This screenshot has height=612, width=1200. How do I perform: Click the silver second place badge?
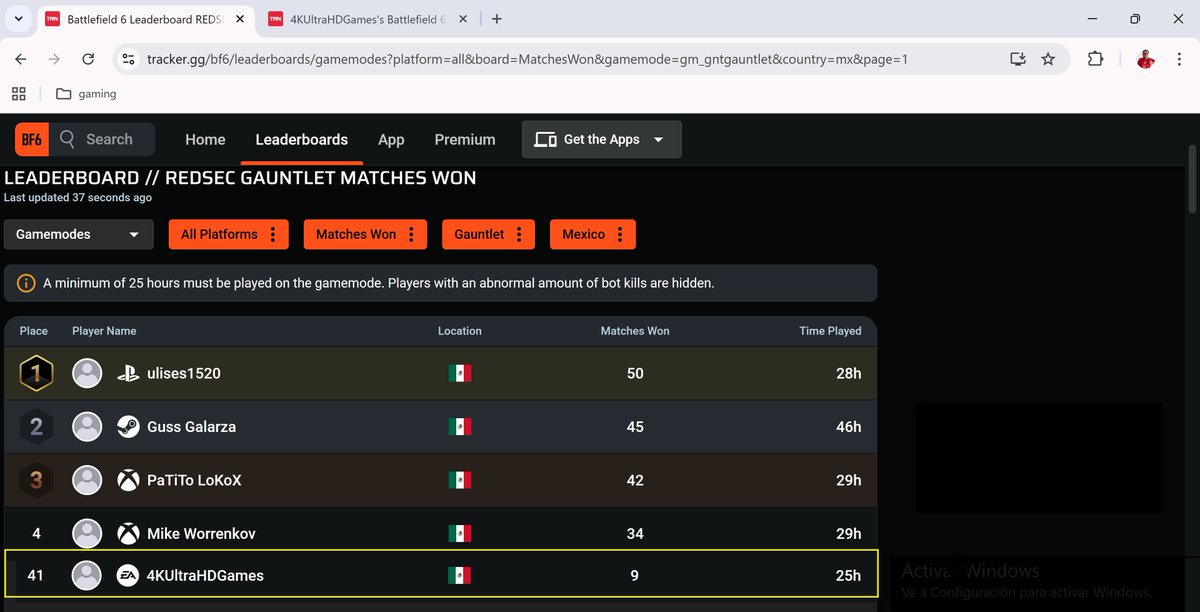pyautogui.click(x=36, y=427)
